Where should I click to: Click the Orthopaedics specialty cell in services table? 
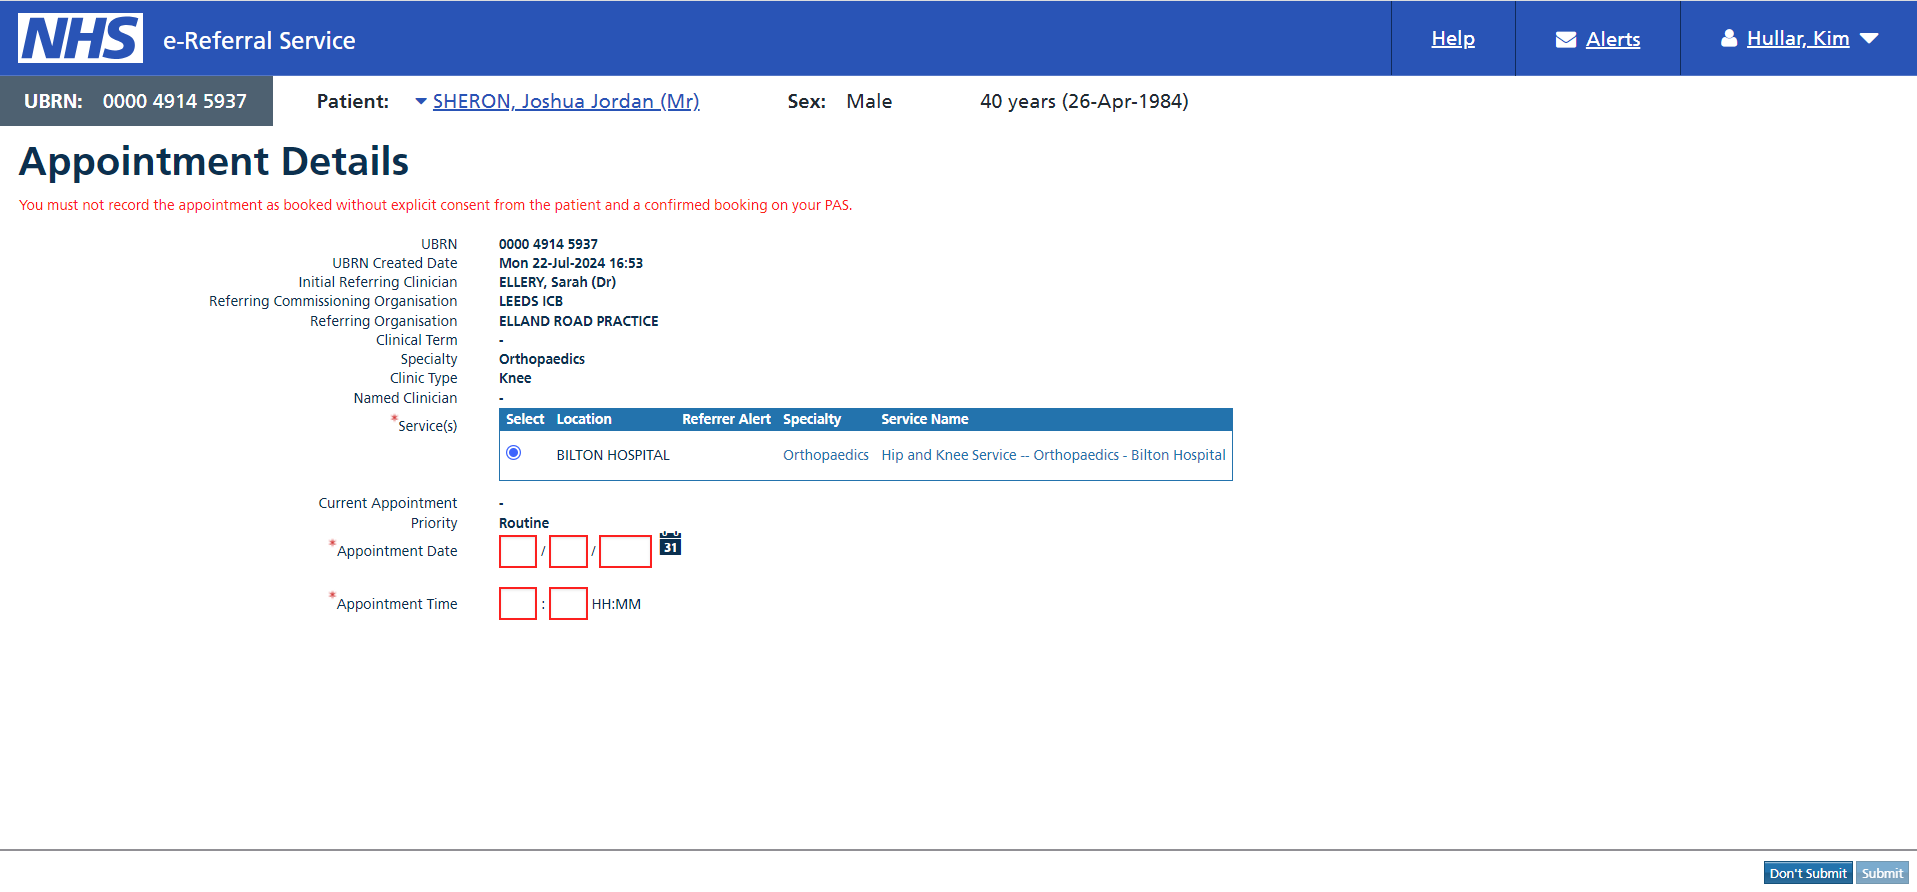coord(826,455)
